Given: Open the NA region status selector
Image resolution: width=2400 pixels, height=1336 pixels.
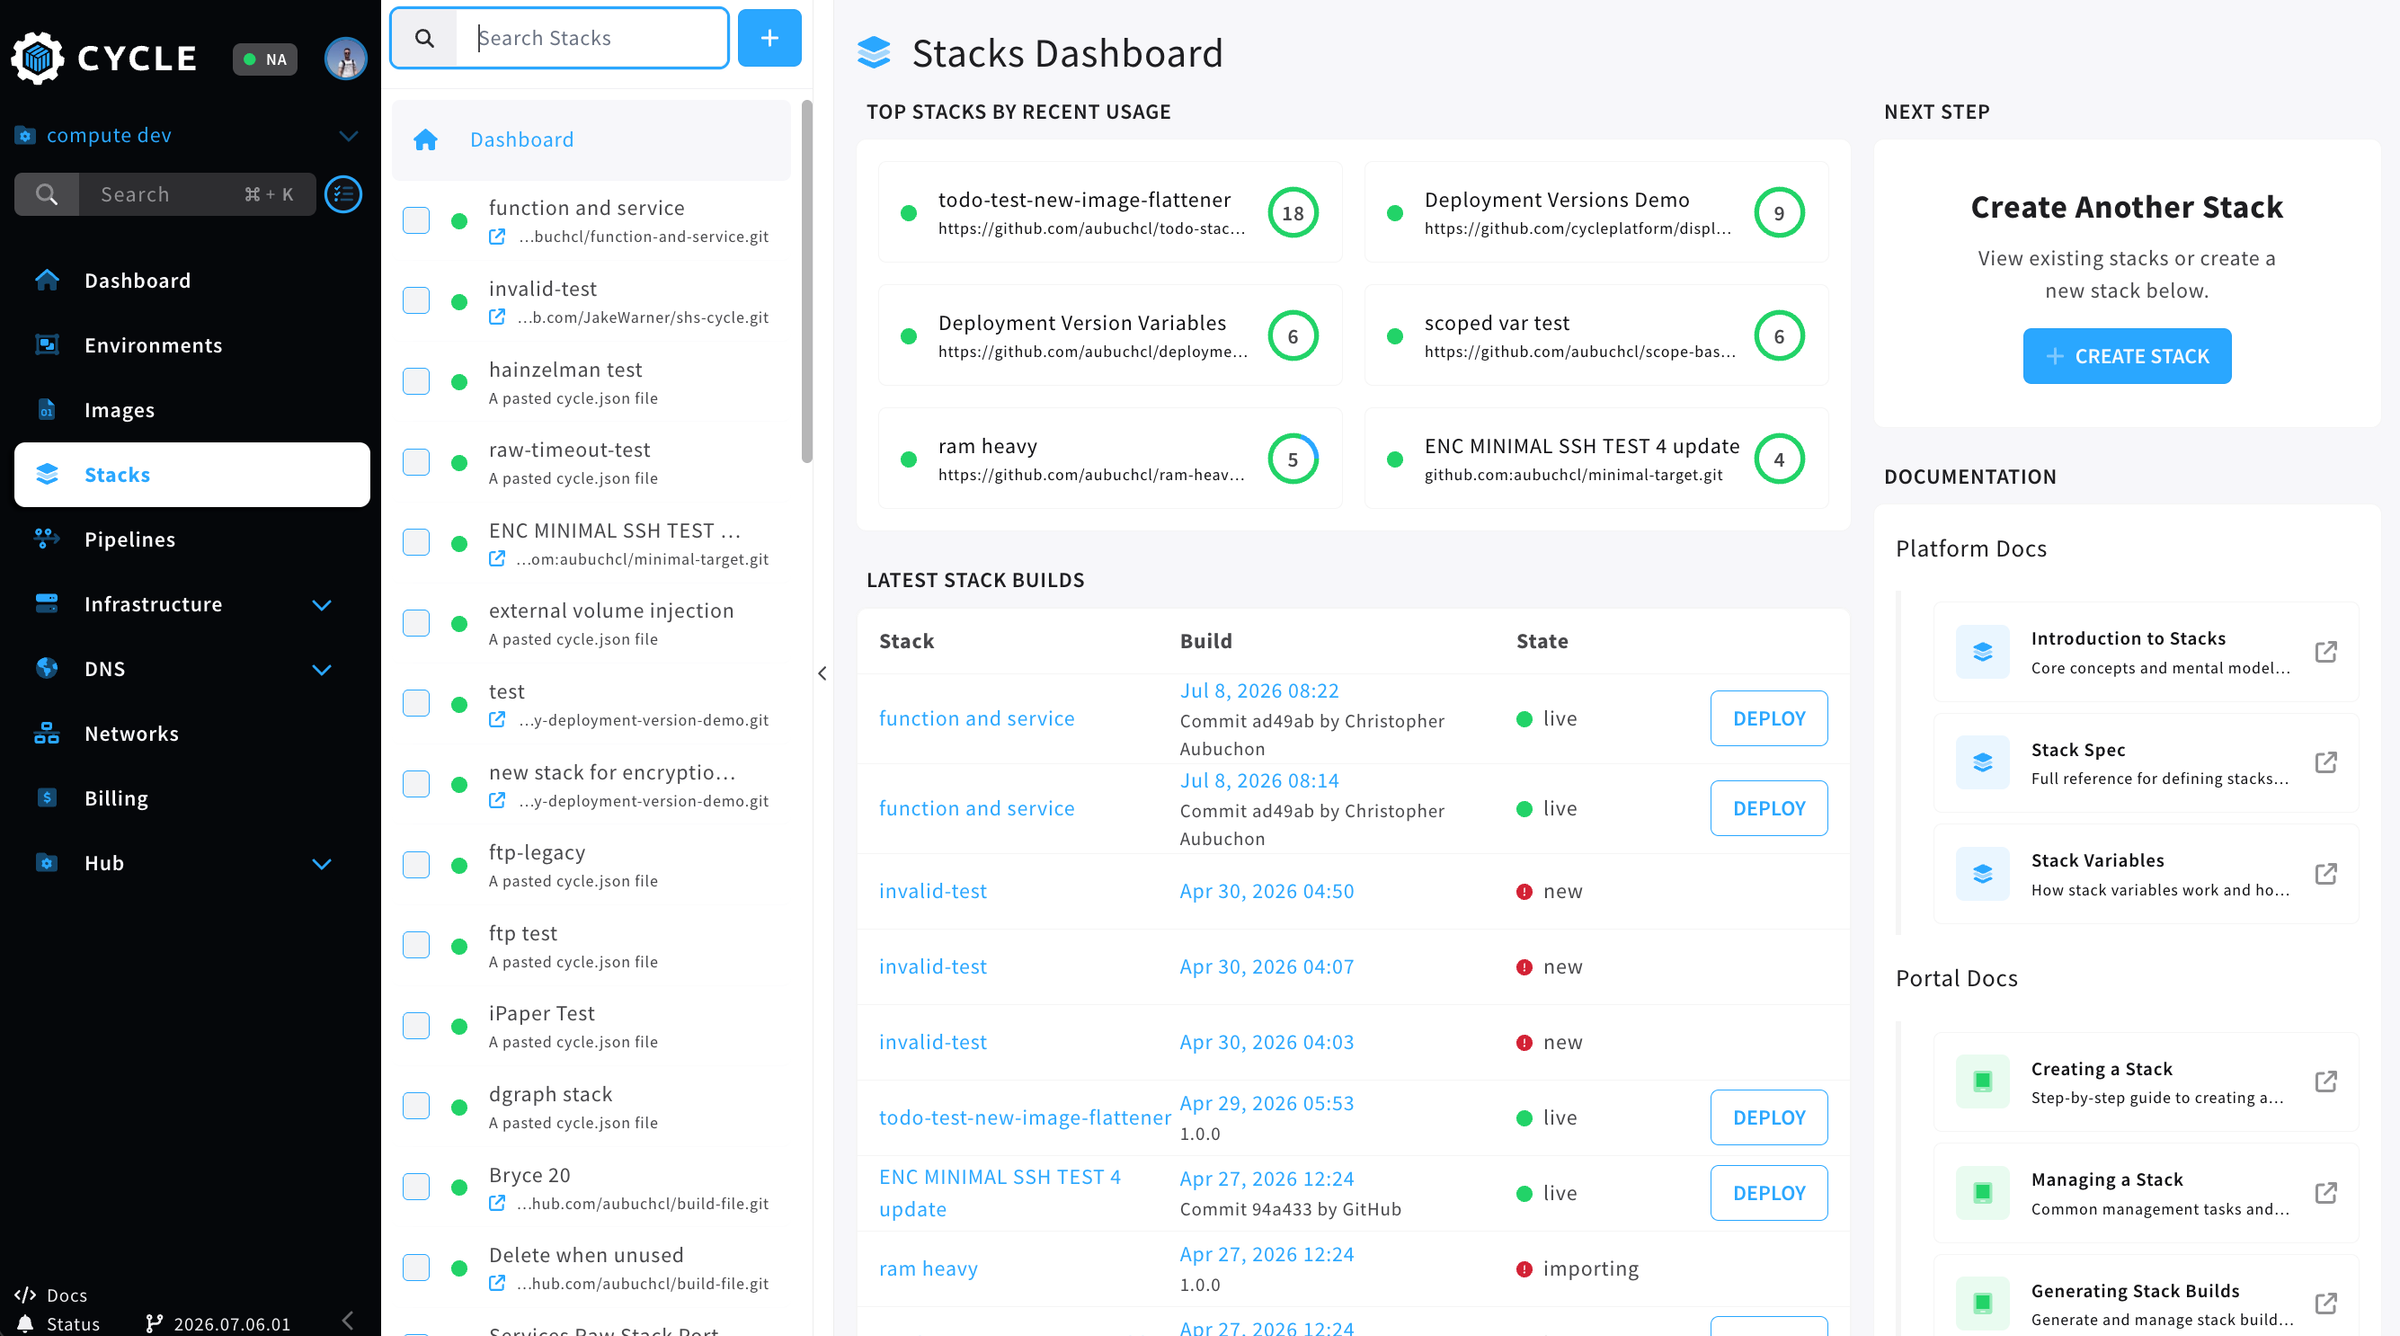Looking at the screenshot, I should [265, 59].
